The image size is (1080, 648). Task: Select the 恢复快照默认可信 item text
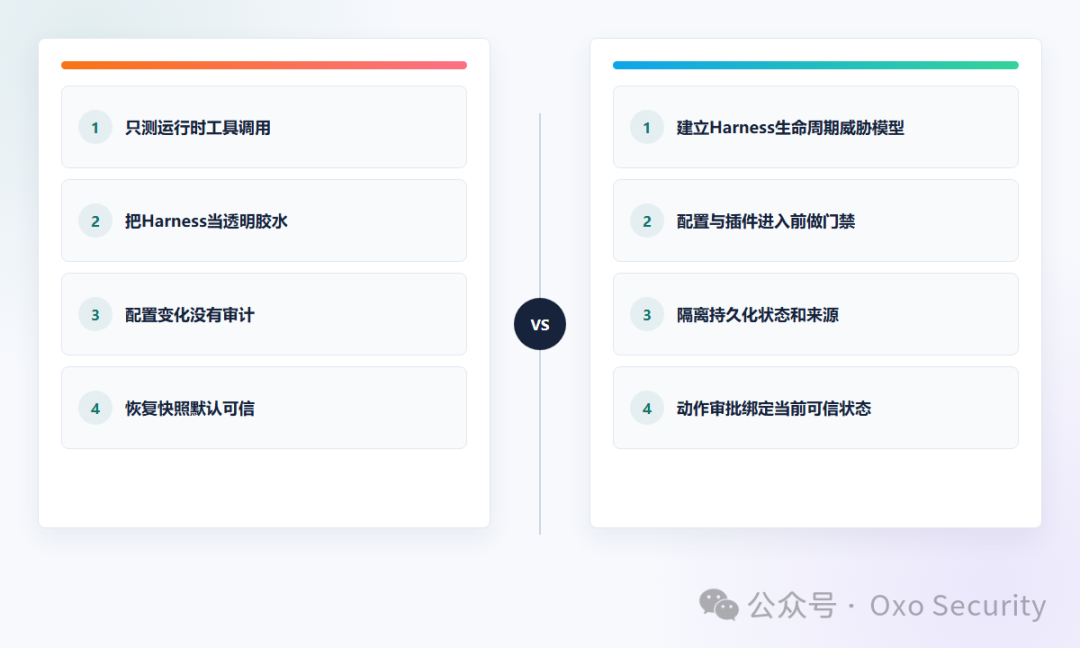(189, 408)
